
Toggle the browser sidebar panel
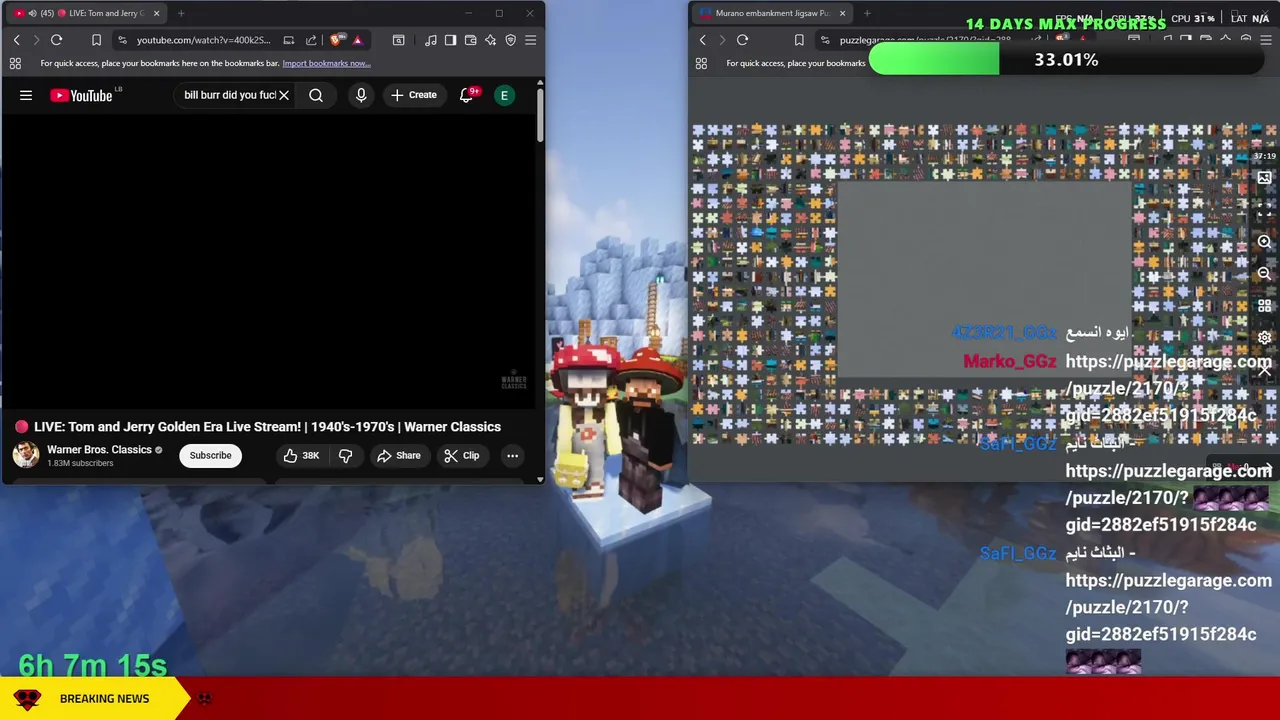pos(450,40)
